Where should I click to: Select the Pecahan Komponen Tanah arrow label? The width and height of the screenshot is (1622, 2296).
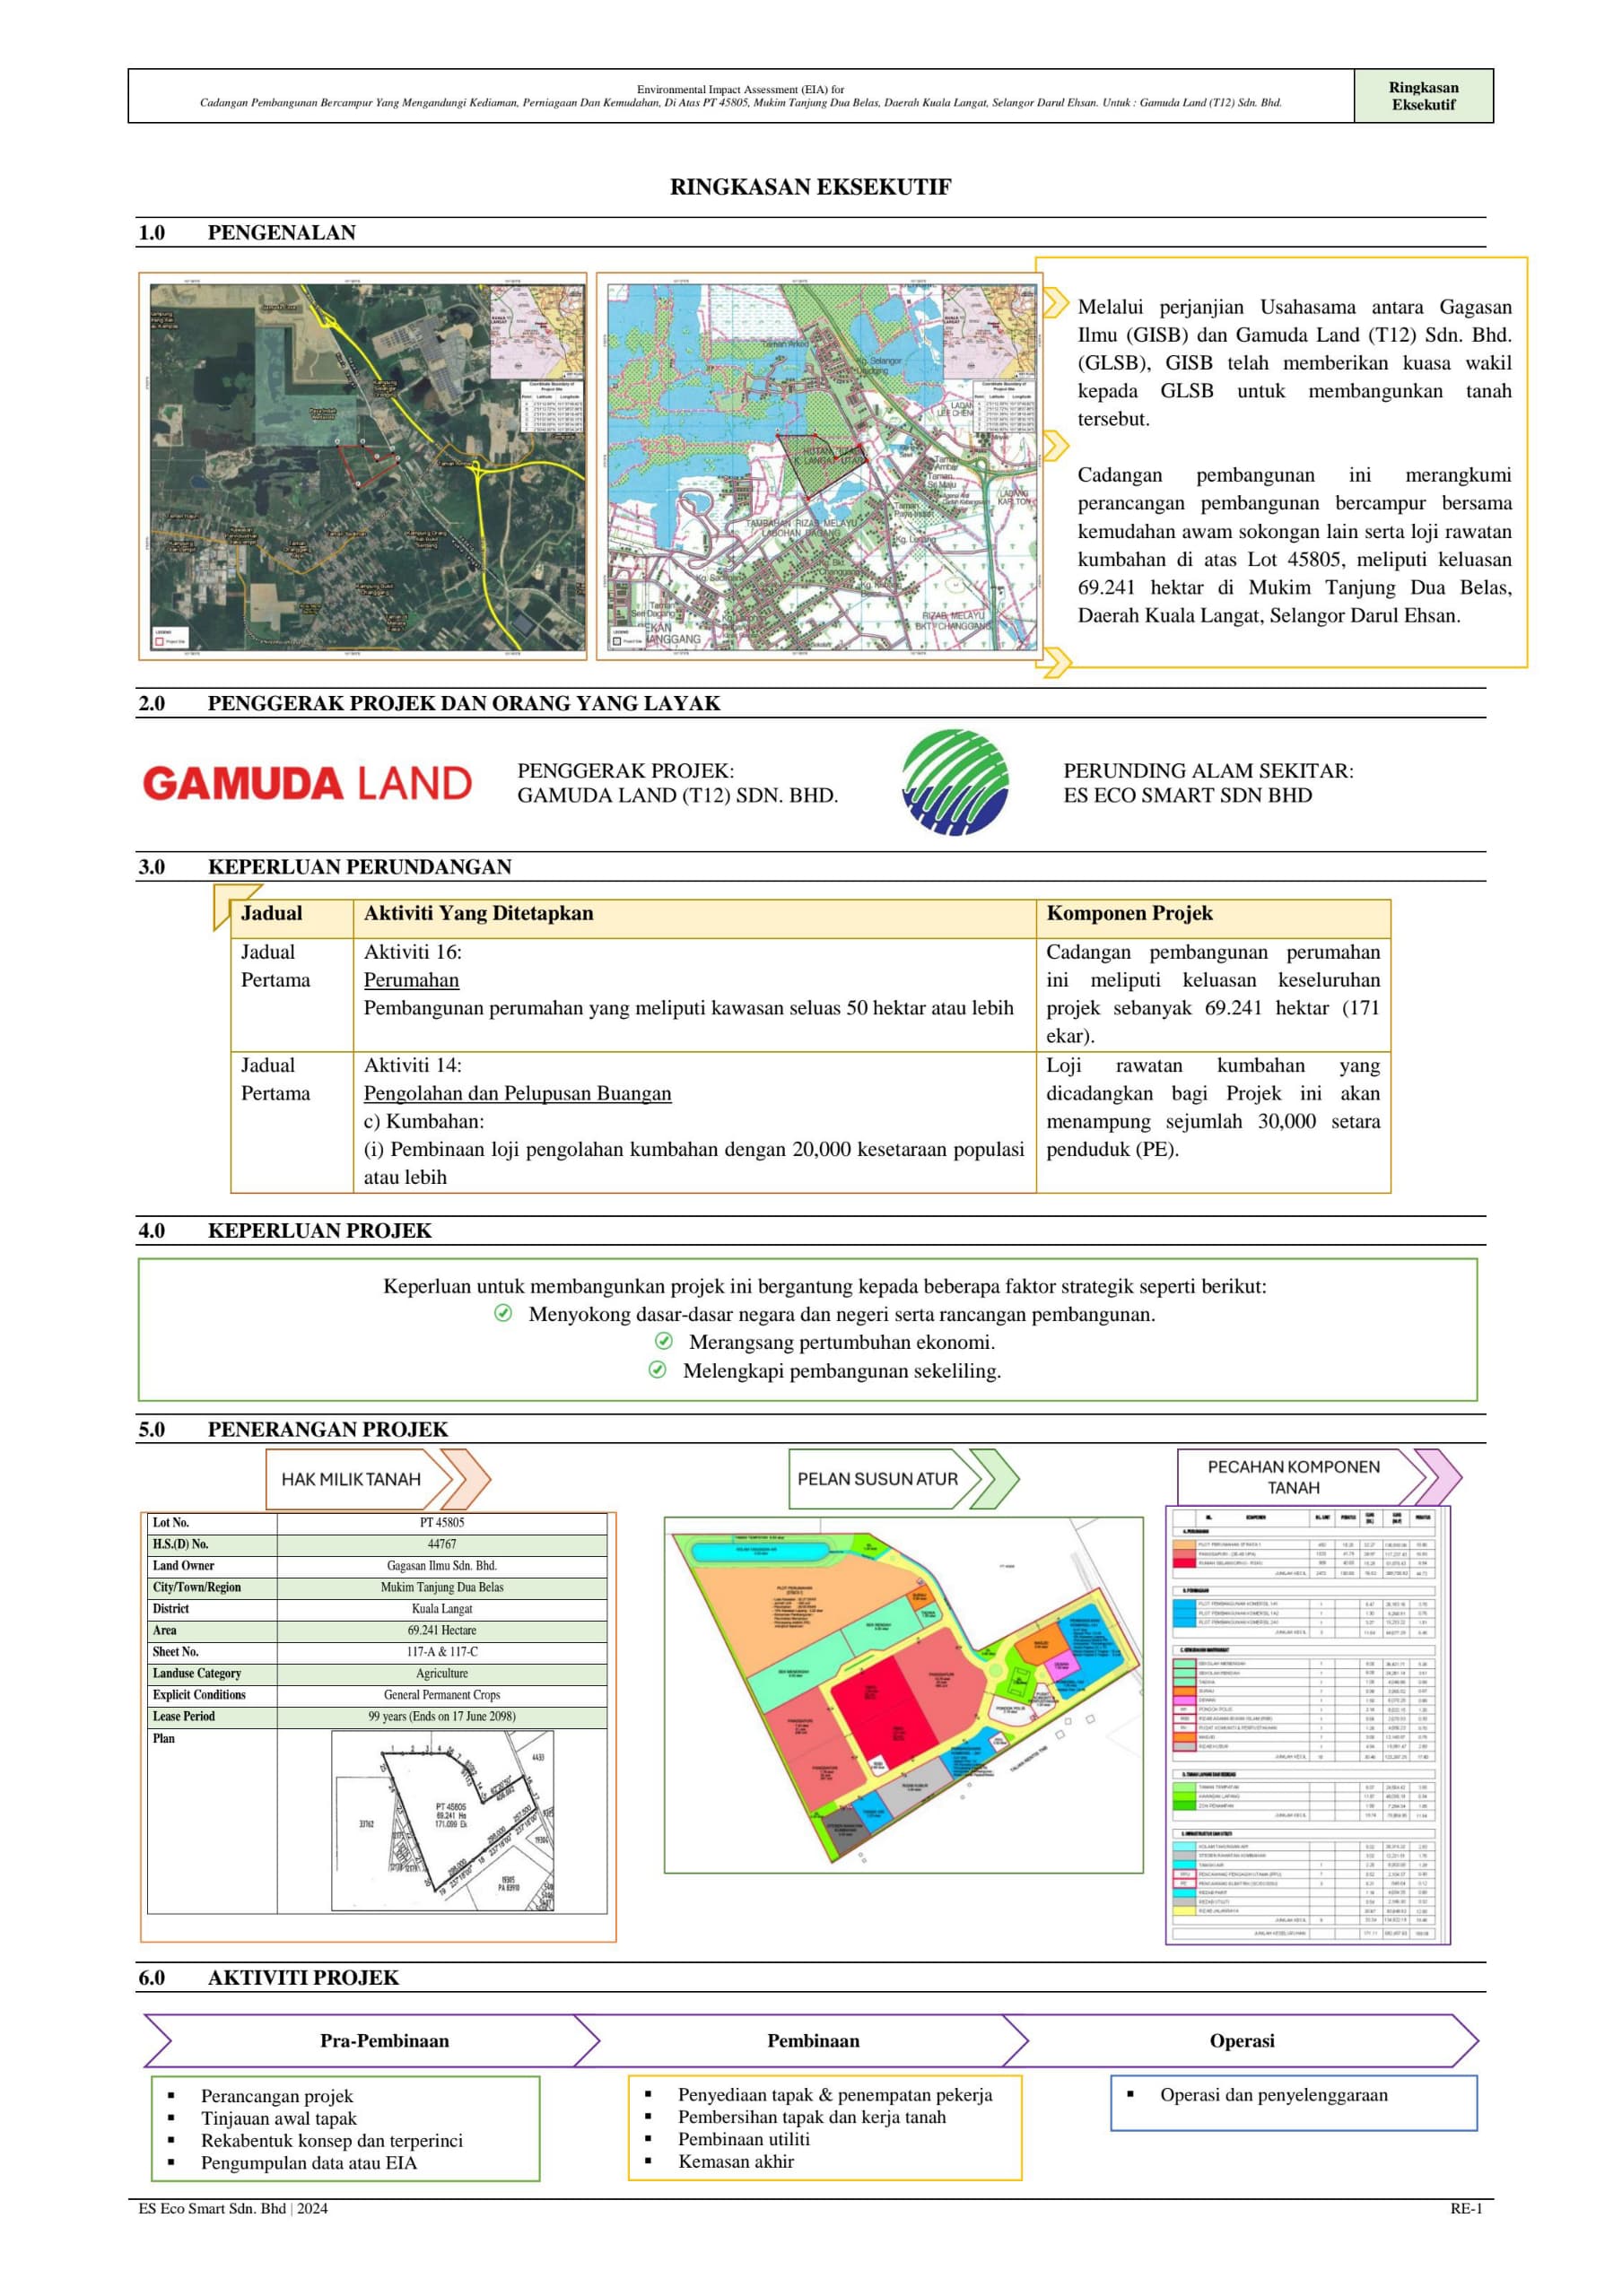[1318, 1476]
